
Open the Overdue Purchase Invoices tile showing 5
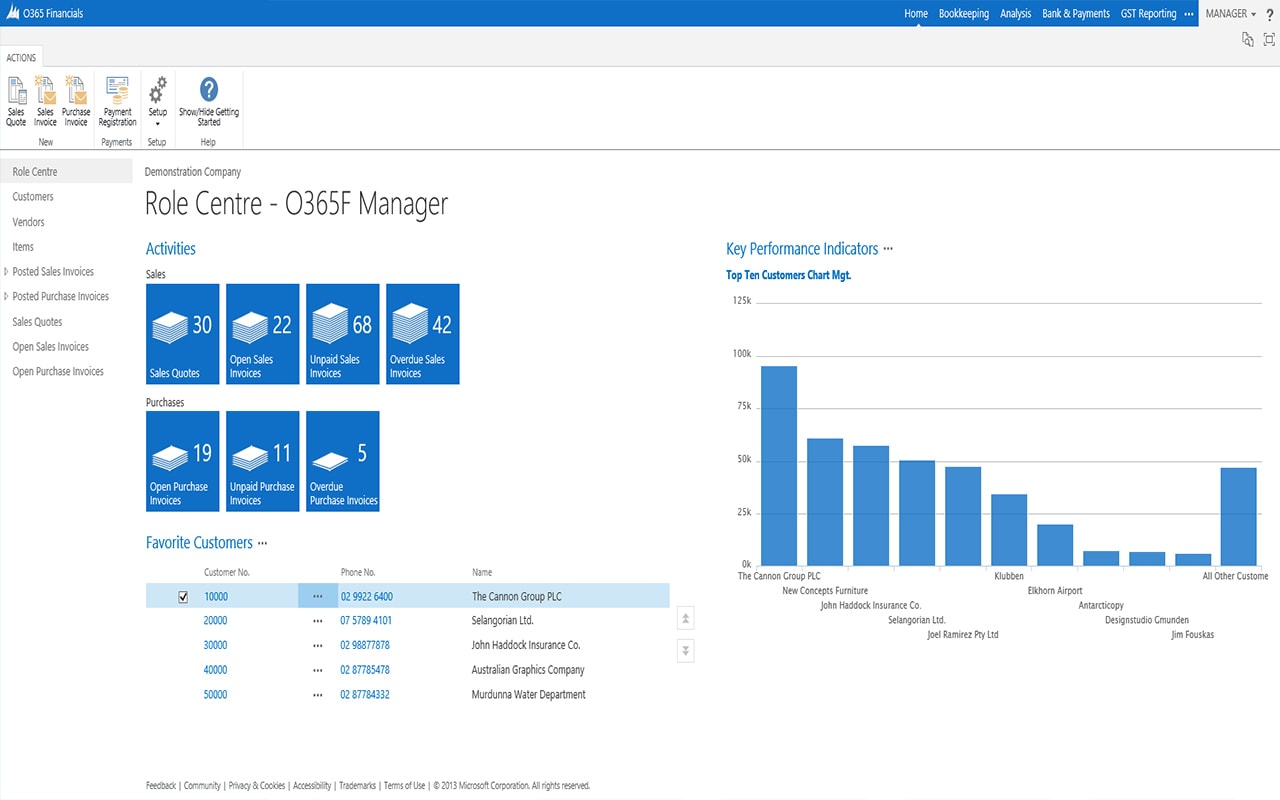pos(343,461)
